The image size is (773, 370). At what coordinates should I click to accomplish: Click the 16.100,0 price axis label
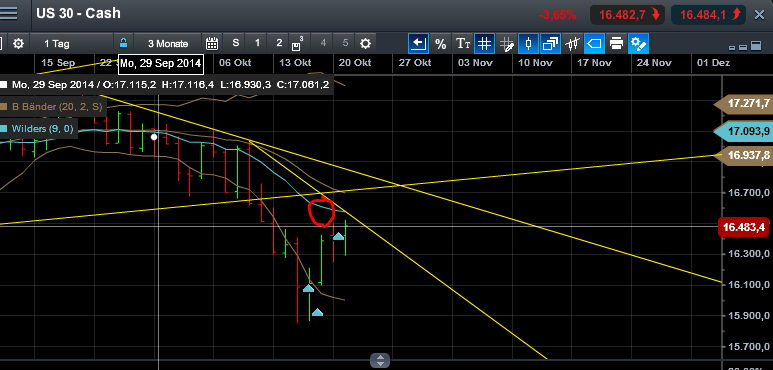click(x=749, y=285)
